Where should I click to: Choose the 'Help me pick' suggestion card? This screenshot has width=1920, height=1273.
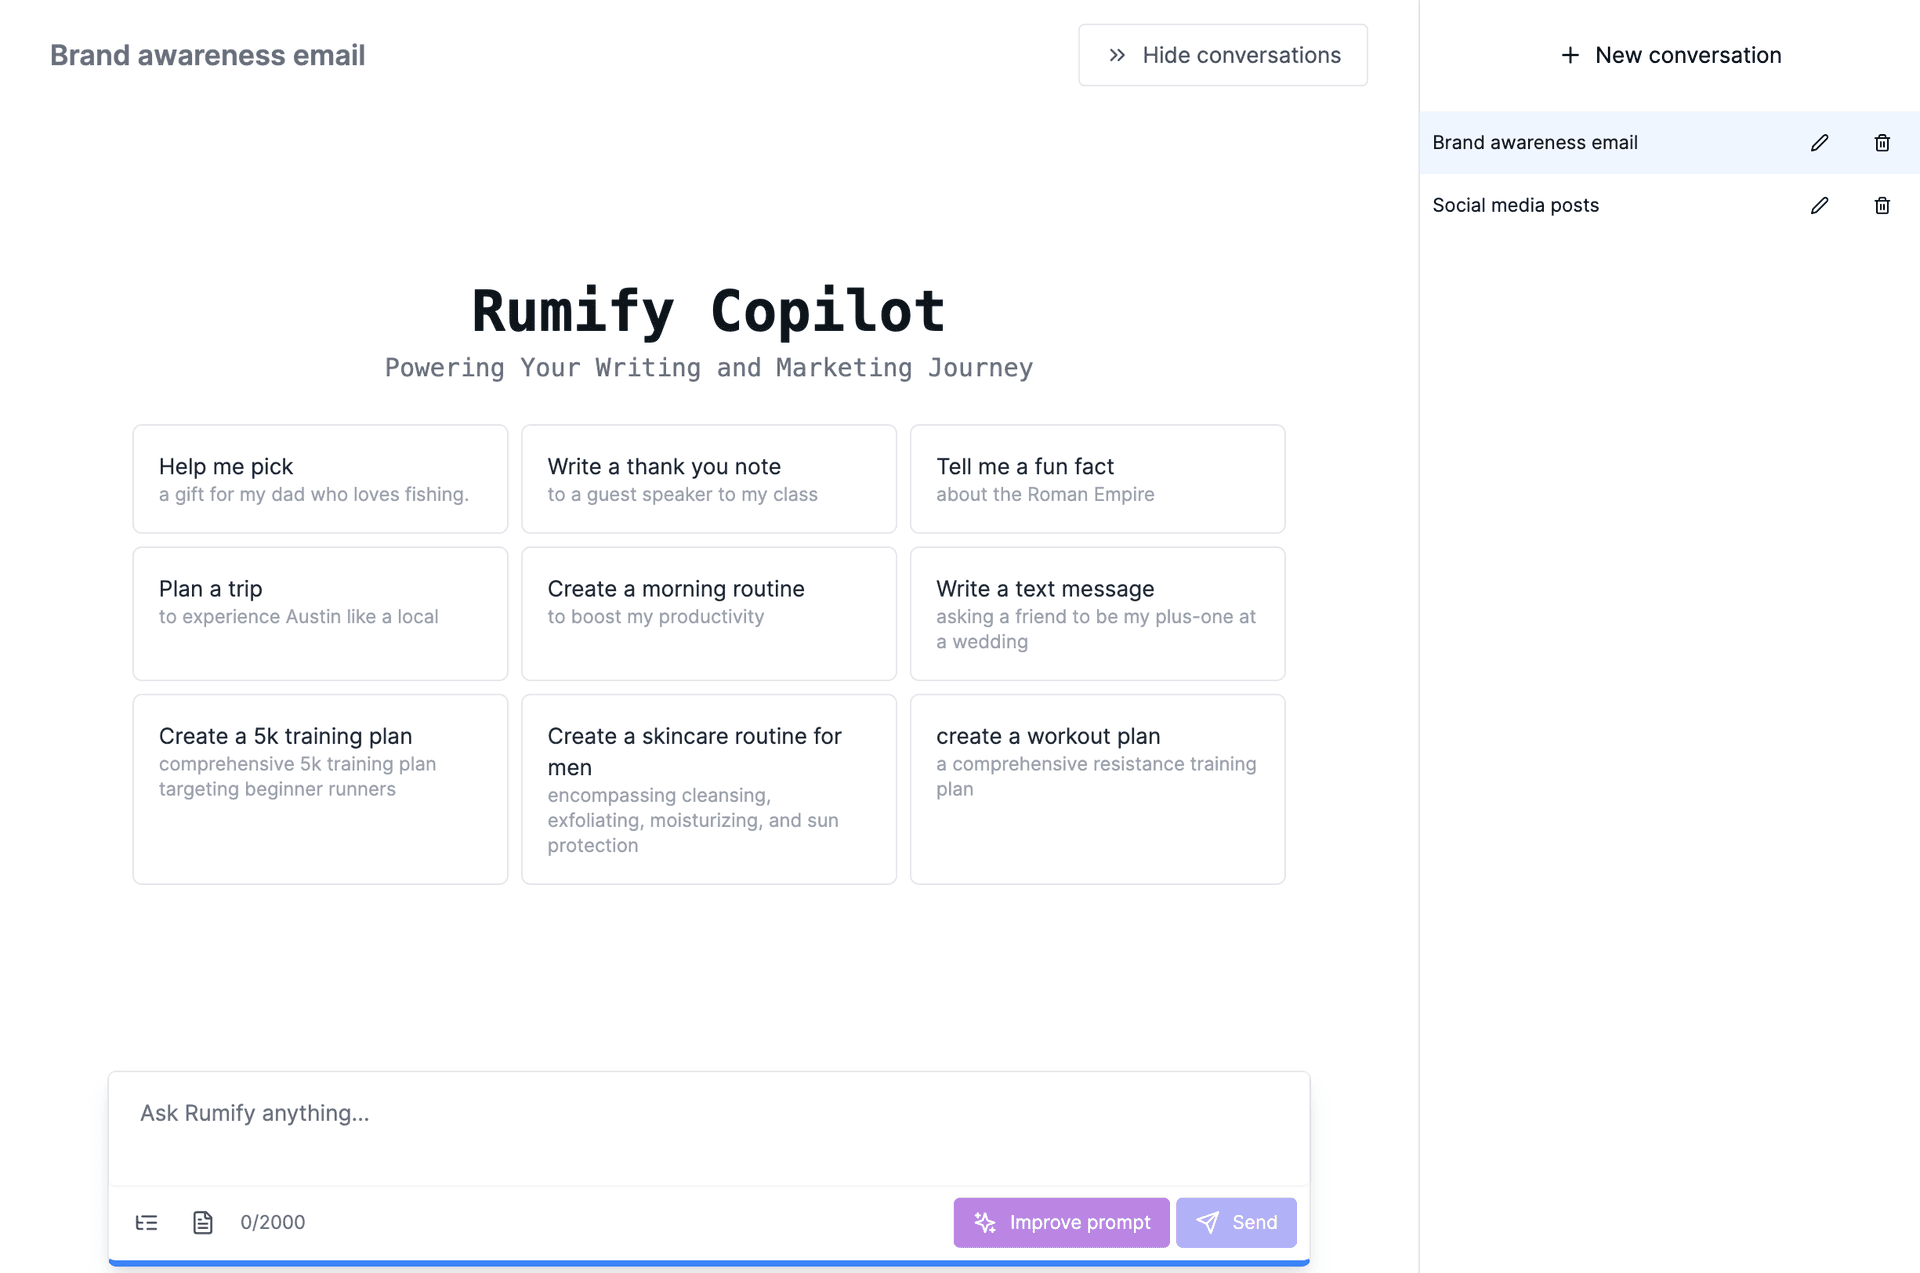320,479
